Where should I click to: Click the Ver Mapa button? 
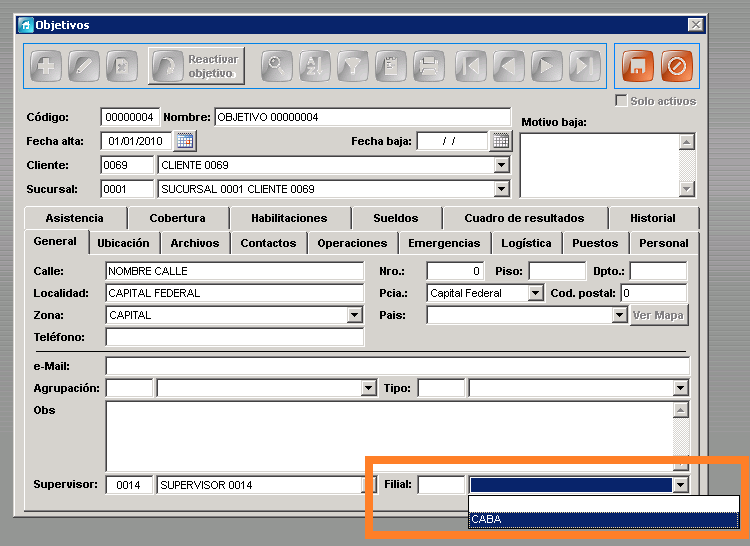coord(659,316)
